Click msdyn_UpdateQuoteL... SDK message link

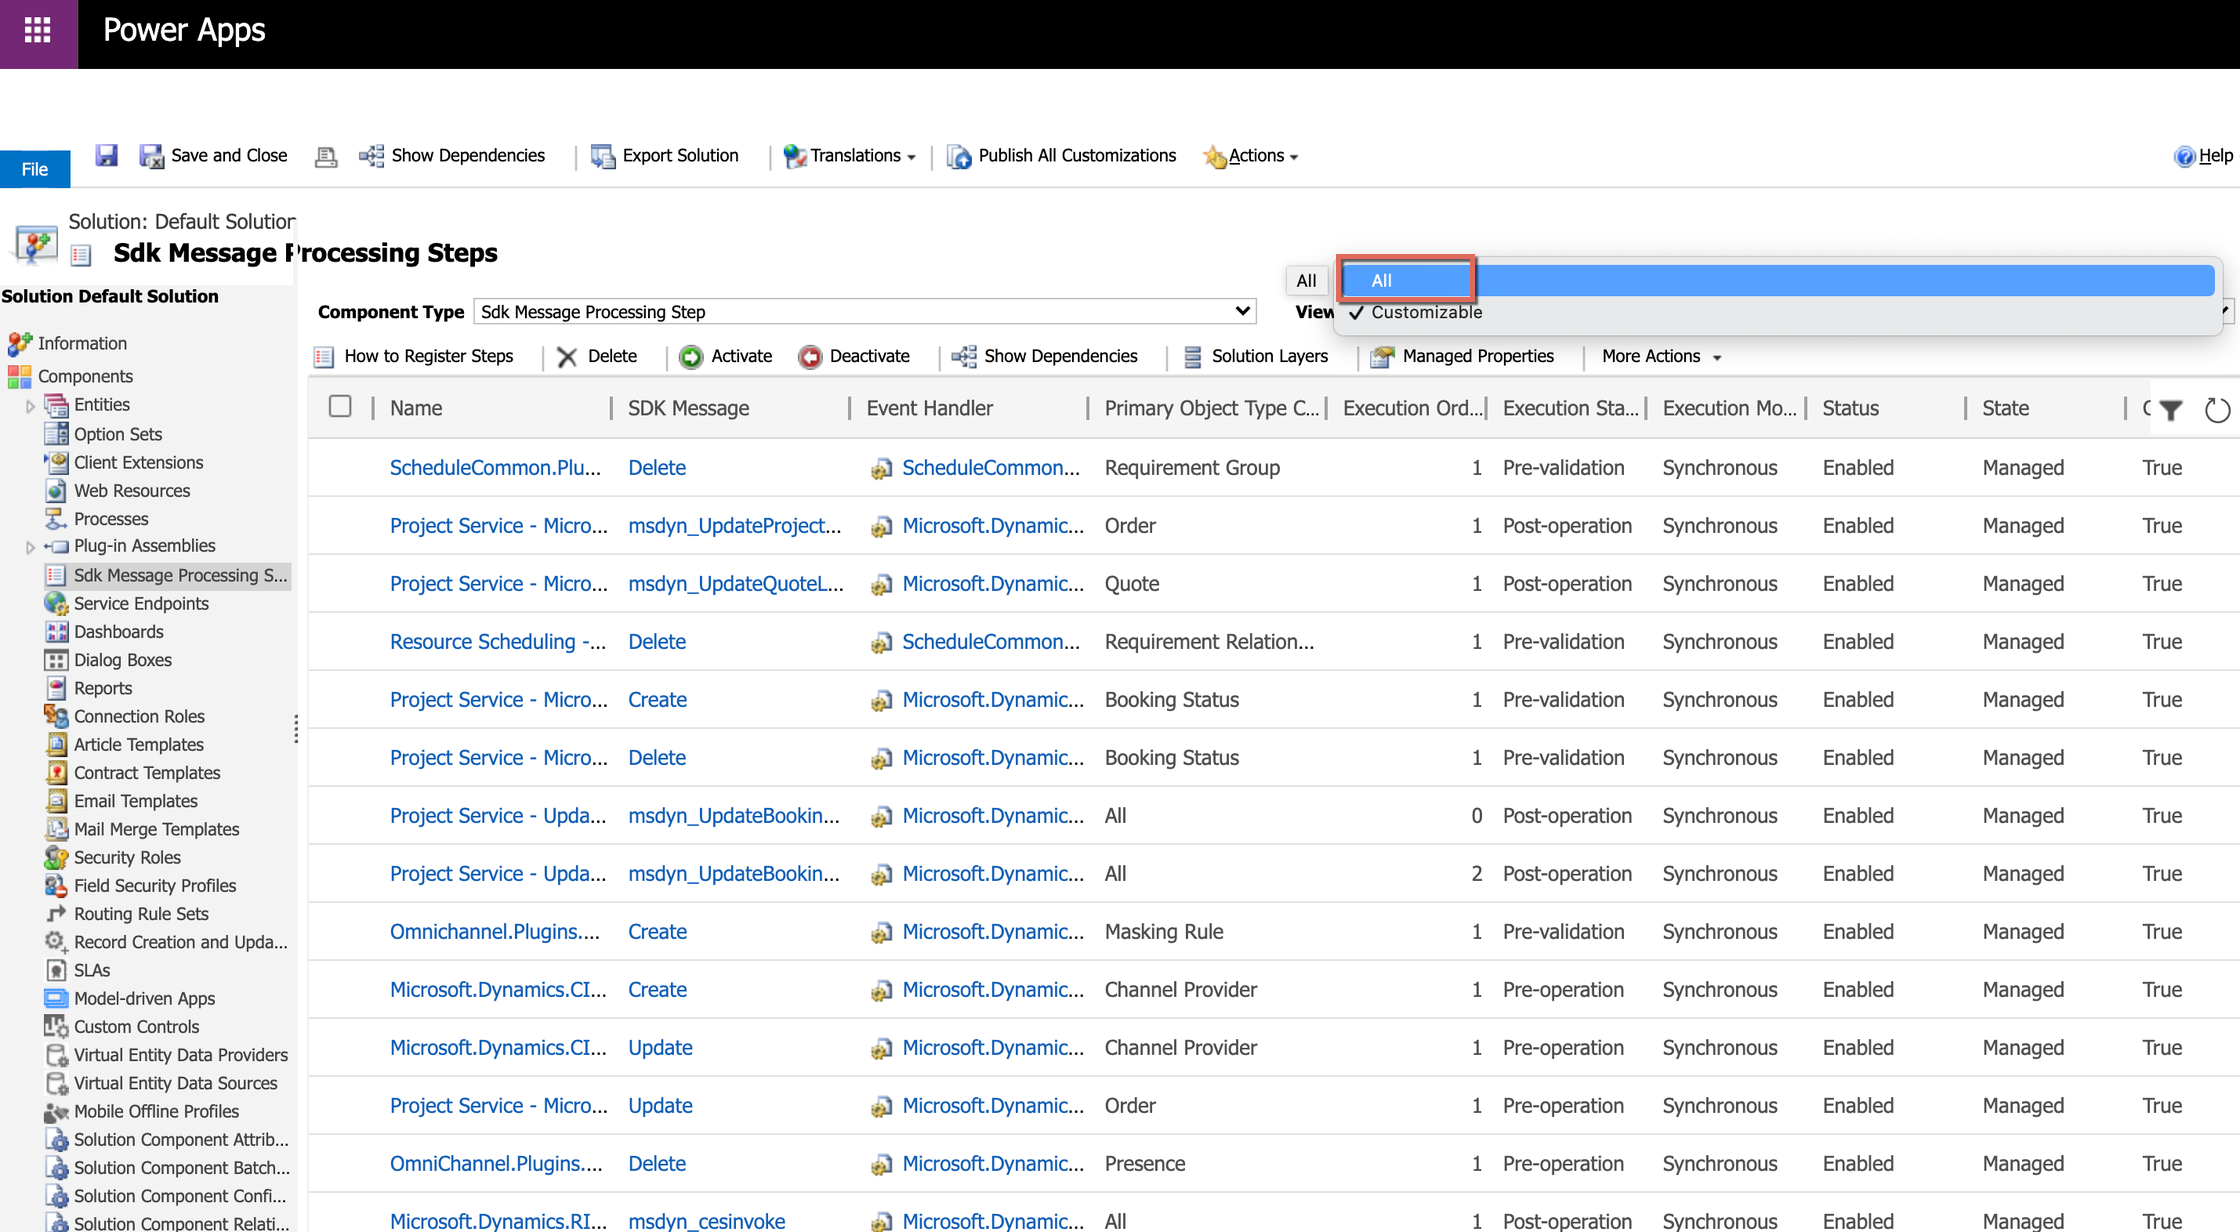tap(736, 584)
